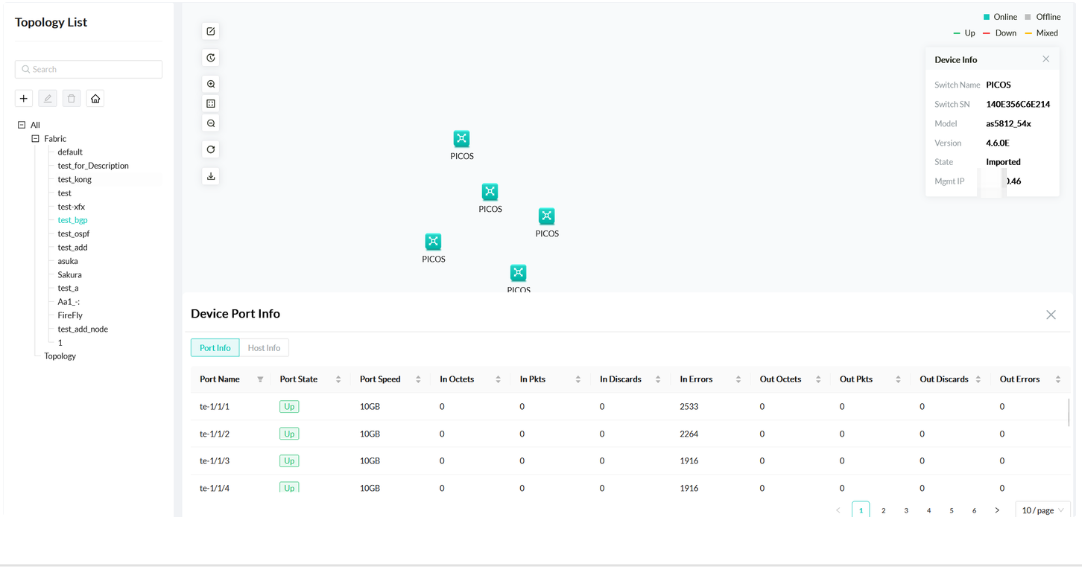
Task: Select test_ospf in the topology tree
Action: [73, 234]
